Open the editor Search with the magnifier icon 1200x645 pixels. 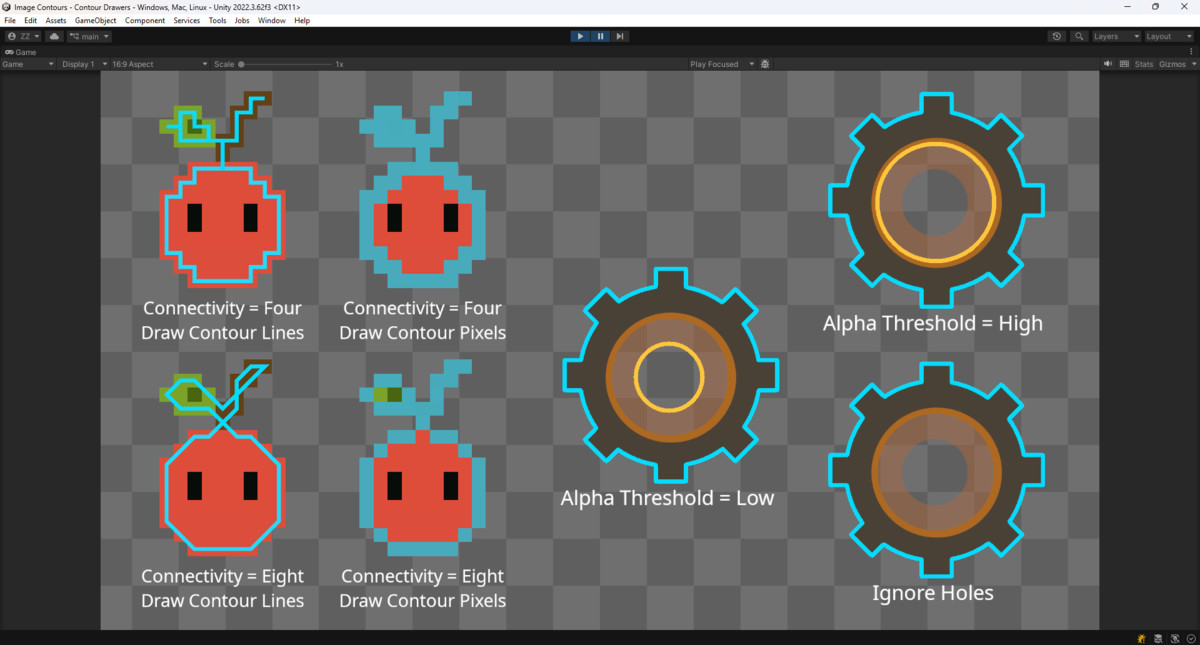coord(1078,36)
